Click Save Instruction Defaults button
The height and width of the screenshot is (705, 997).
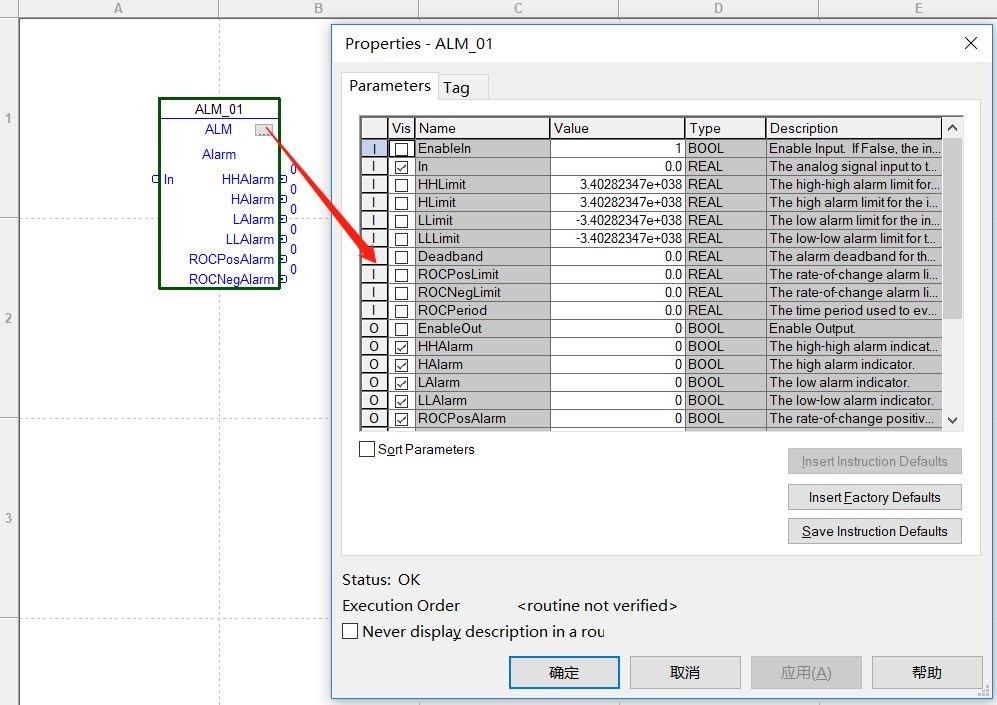(x=874, y=531)
